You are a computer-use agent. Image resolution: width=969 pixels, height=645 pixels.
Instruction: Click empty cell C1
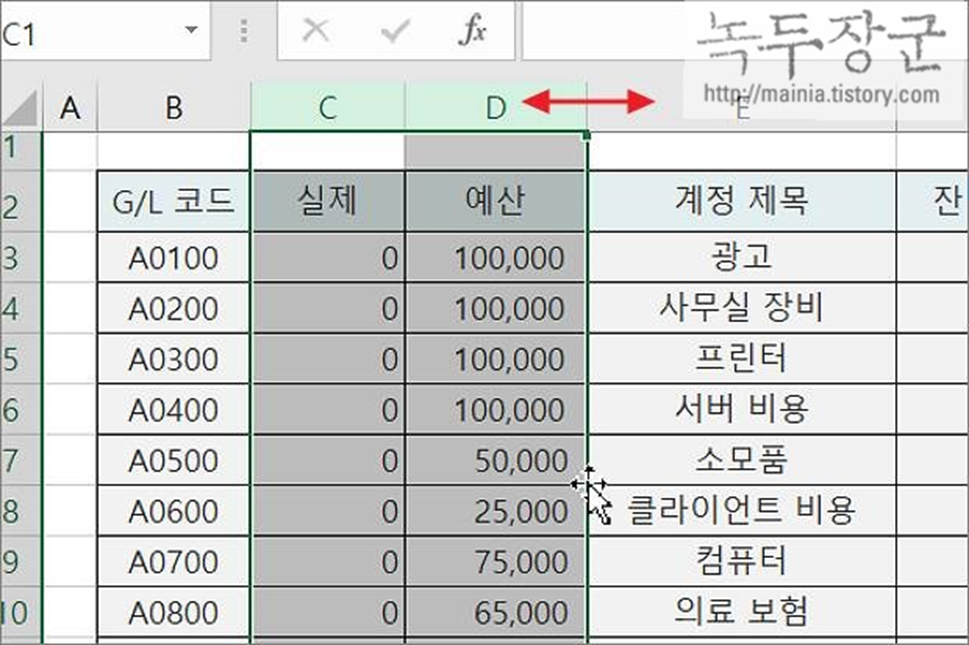click(x=328, y=150)
